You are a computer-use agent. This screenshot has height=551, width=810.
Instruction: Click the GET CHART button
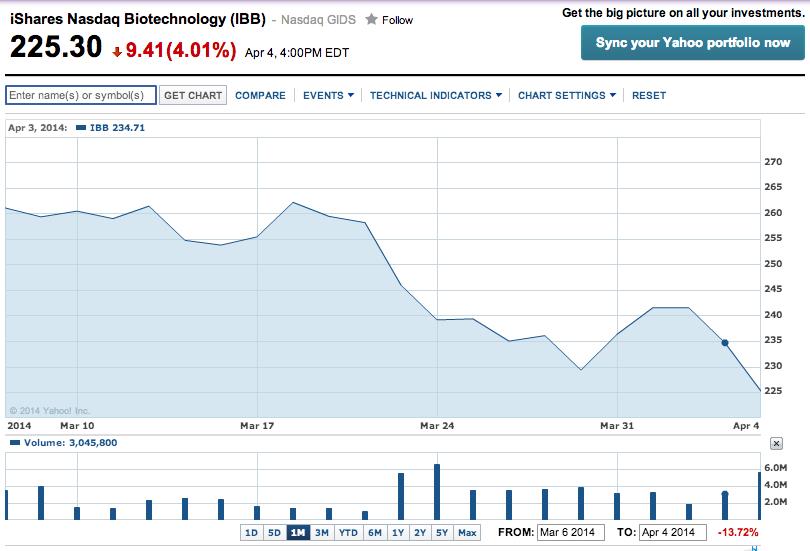193,96
